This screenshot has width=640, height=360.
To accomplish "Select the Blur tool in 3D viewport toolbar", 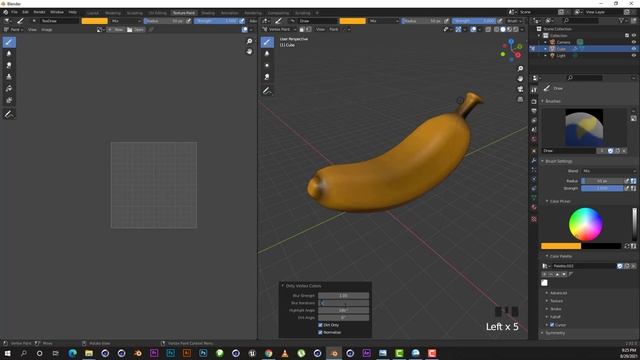I will 267,53.
